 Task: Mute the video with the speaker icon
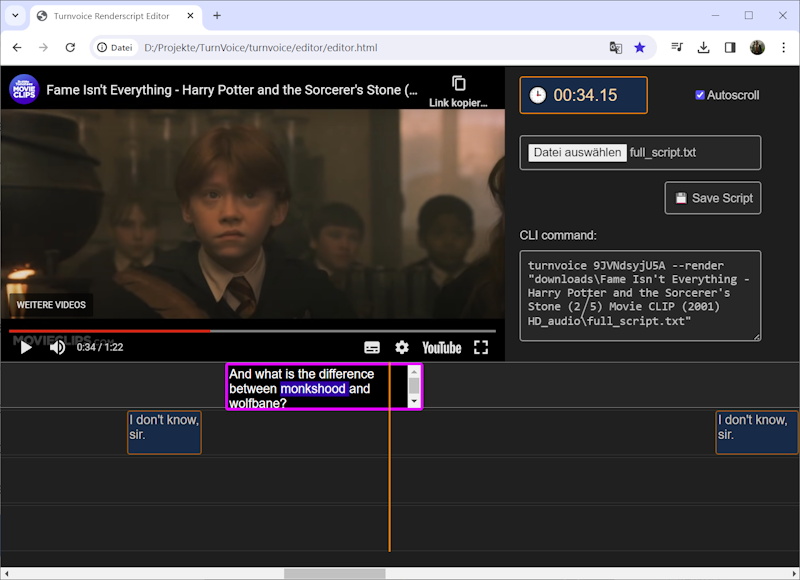pos(57,347)
